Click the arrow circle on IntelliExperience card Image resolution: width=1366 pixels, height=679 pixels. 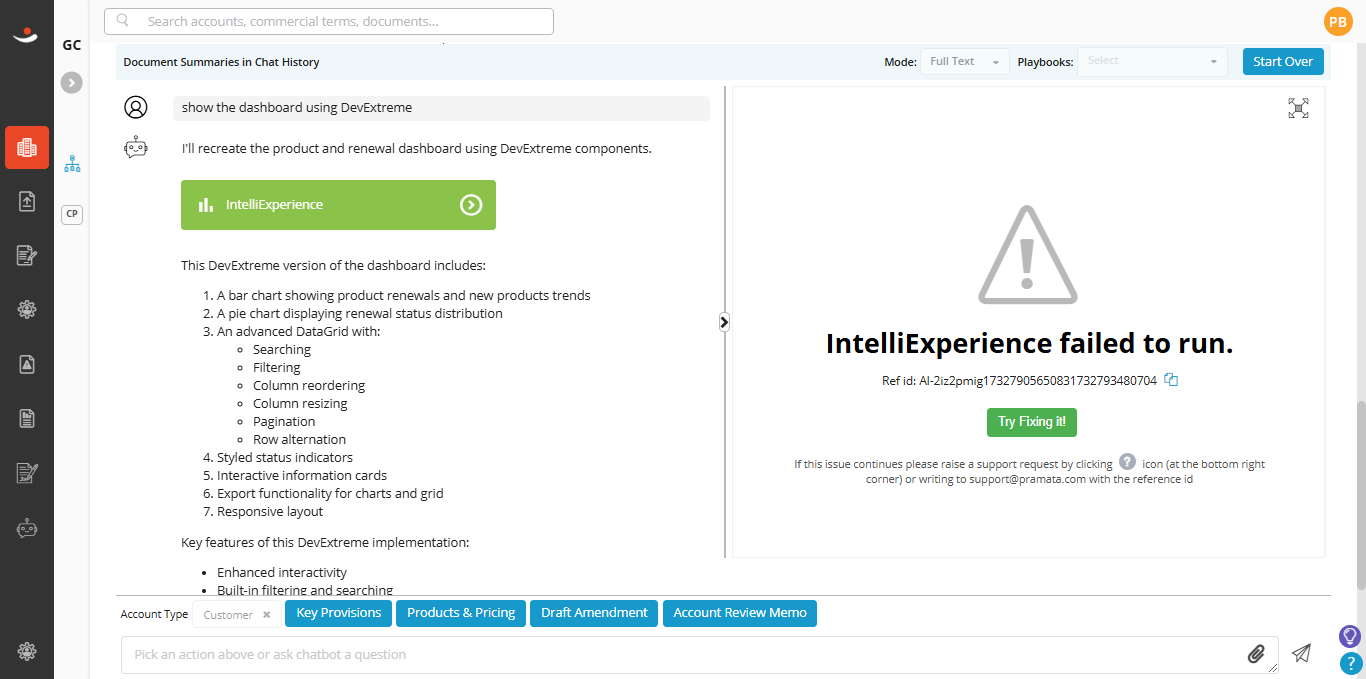(471, 205)
